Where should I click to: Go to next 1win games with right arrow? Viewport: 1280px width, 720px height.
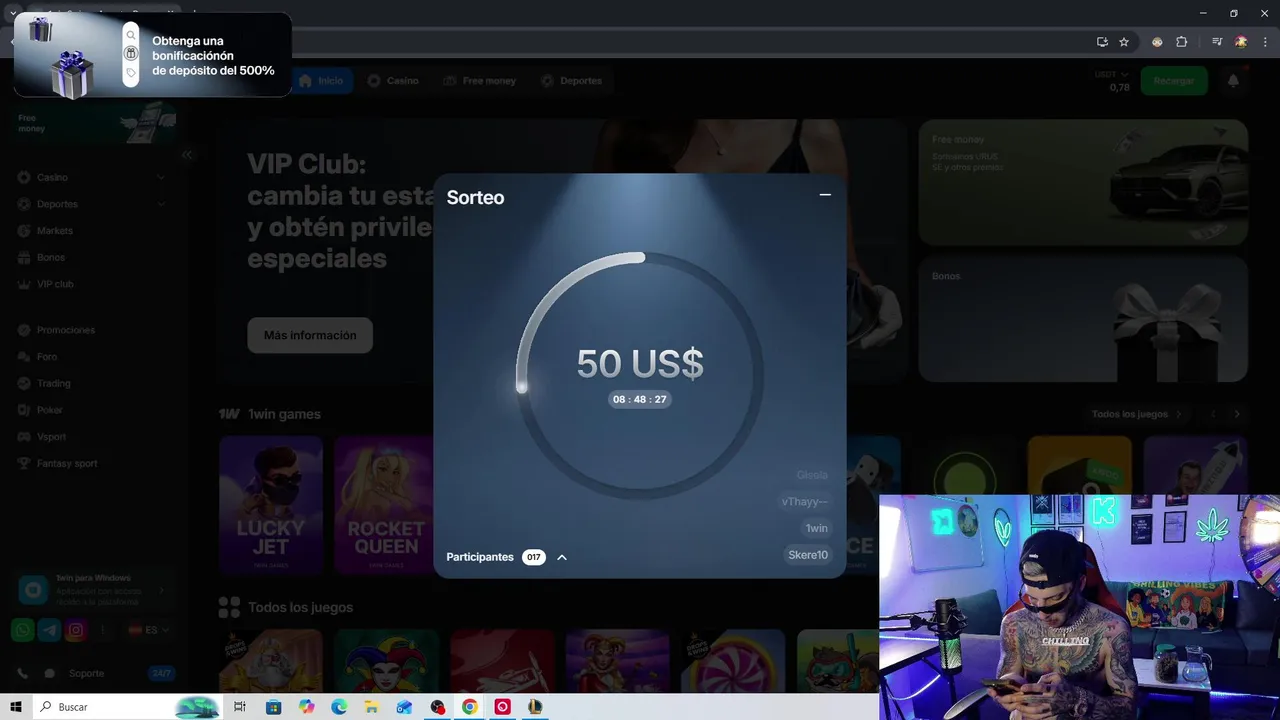[1237, 414]
